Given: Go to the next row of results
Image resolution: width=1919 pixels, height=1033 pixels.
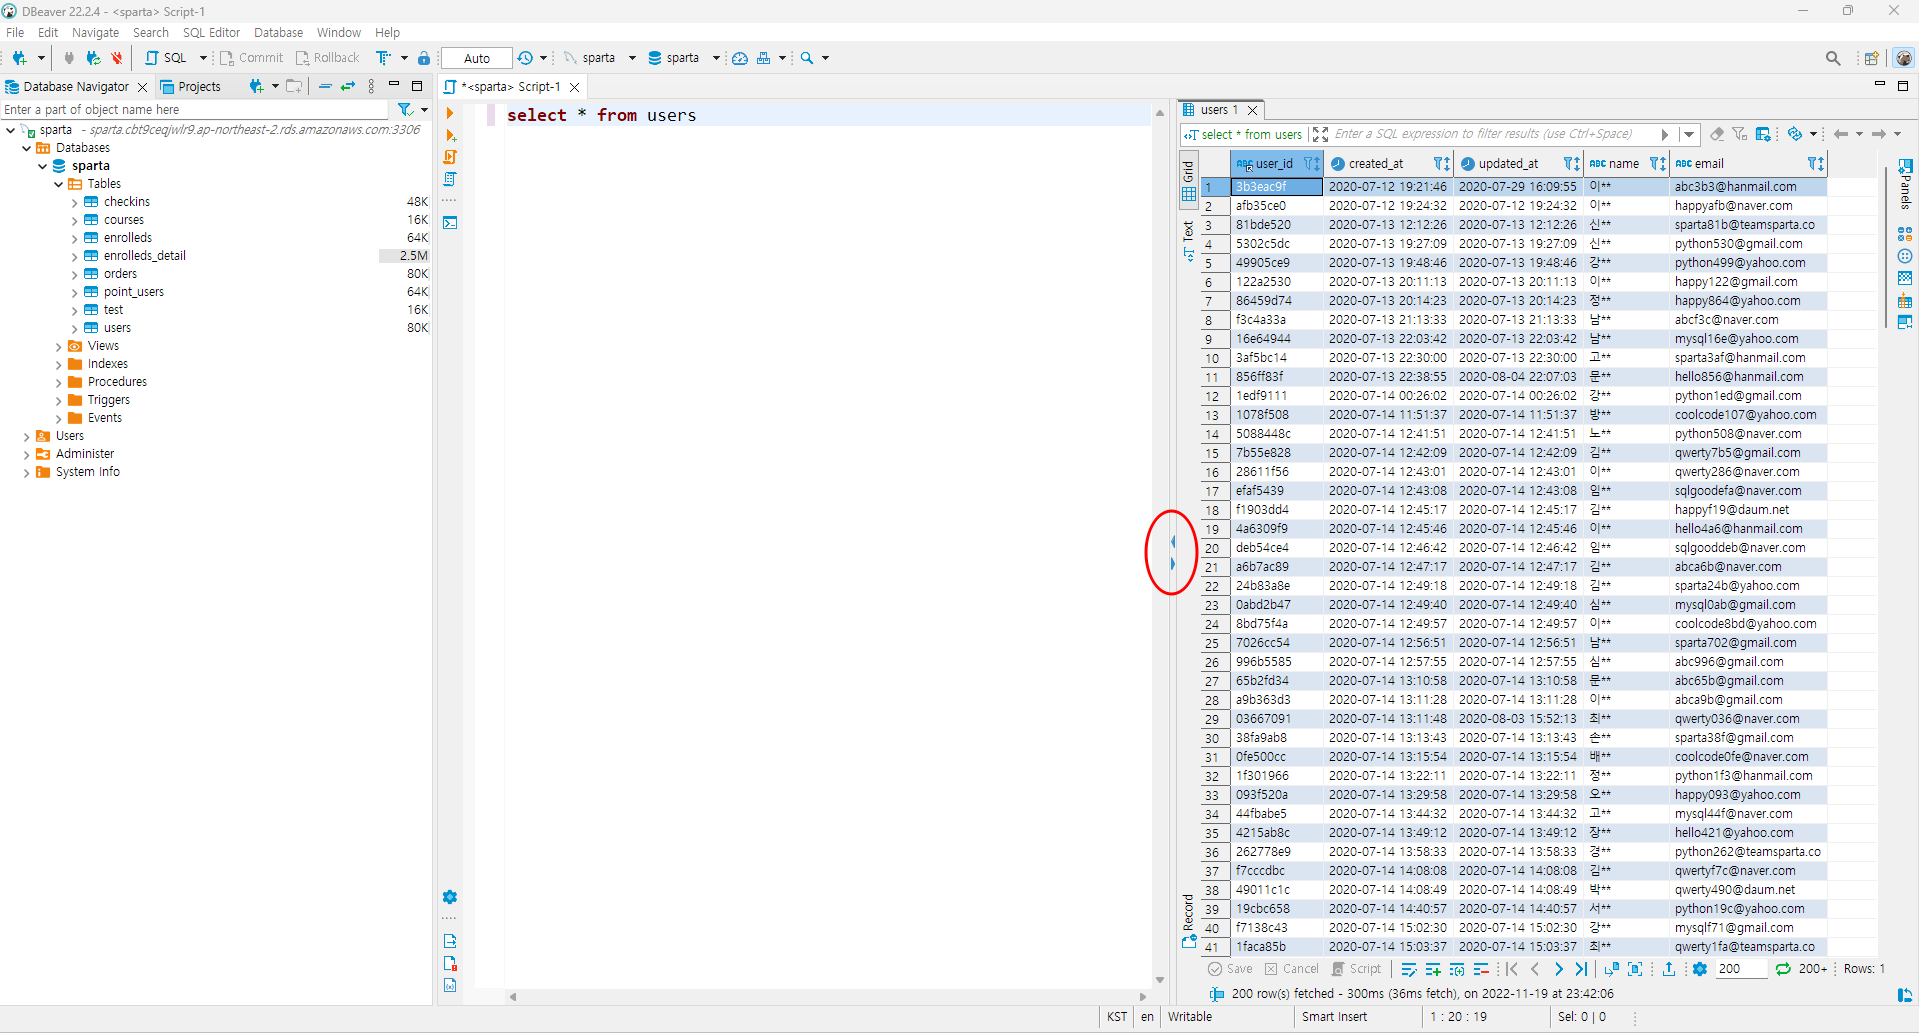Looking at the screenshot, I should tap(1558, 969).
